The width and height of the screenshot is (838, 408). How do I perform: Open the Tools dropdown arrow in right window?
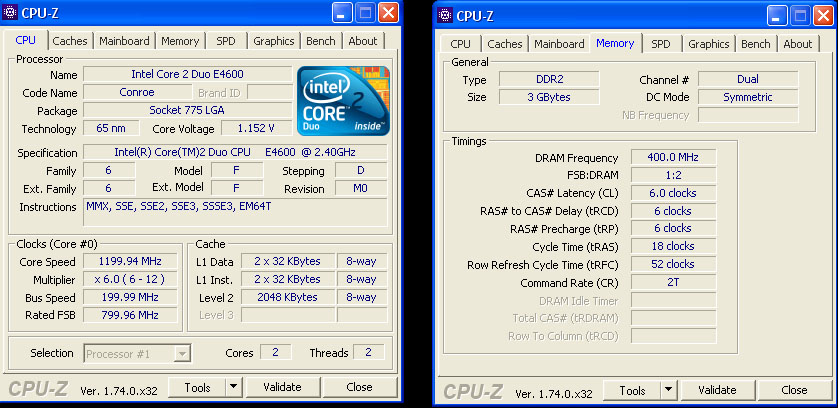(x=669, y=390)
